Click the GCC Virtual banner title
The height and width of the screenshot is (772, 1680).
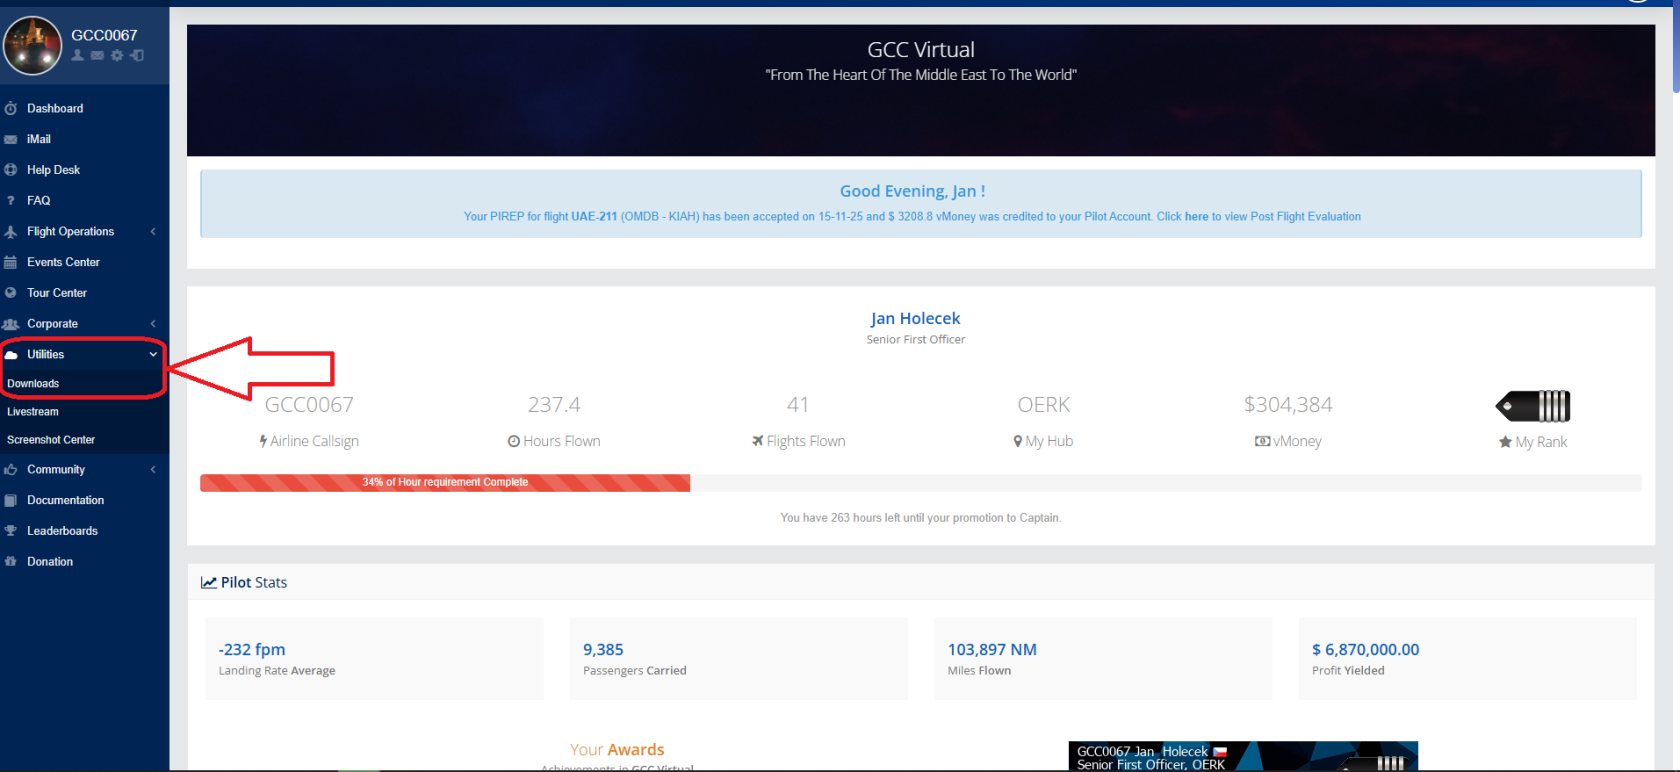pos(921,49)
